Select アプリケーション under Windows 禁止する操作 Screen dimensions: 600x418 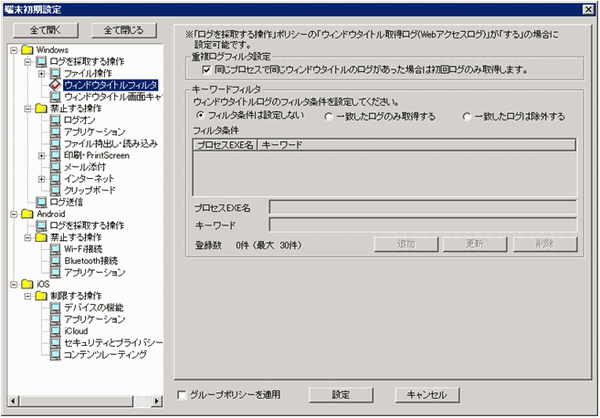click(x=95, y=132)
